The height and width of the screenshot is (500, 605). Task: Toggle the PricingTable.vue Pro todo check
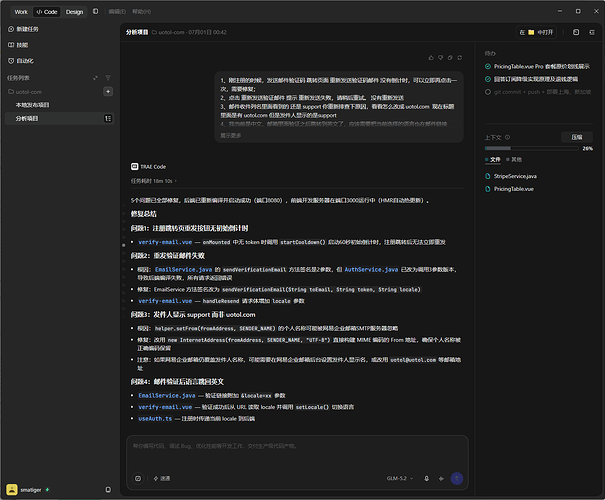pyautogui.click(x=488, y=66)
